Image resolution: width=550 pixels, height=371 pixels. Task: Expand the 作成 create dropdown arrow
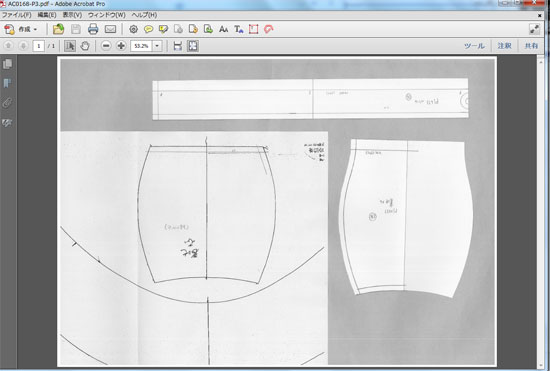click(35, 29)
